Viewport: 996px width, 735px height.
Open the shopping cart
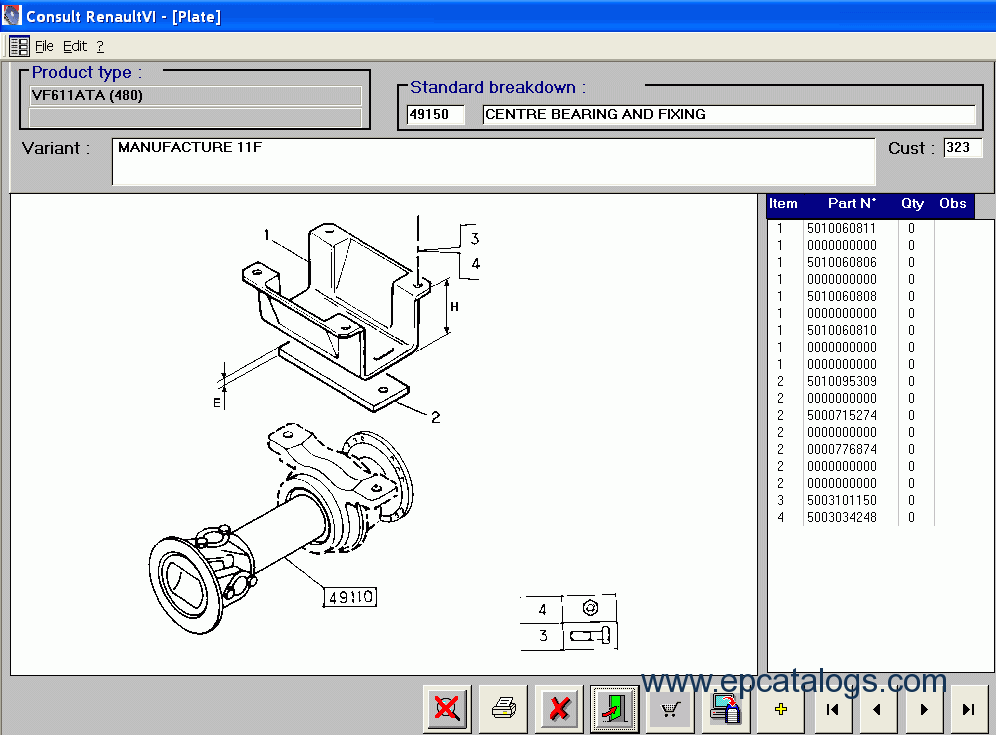click(670, 709)
